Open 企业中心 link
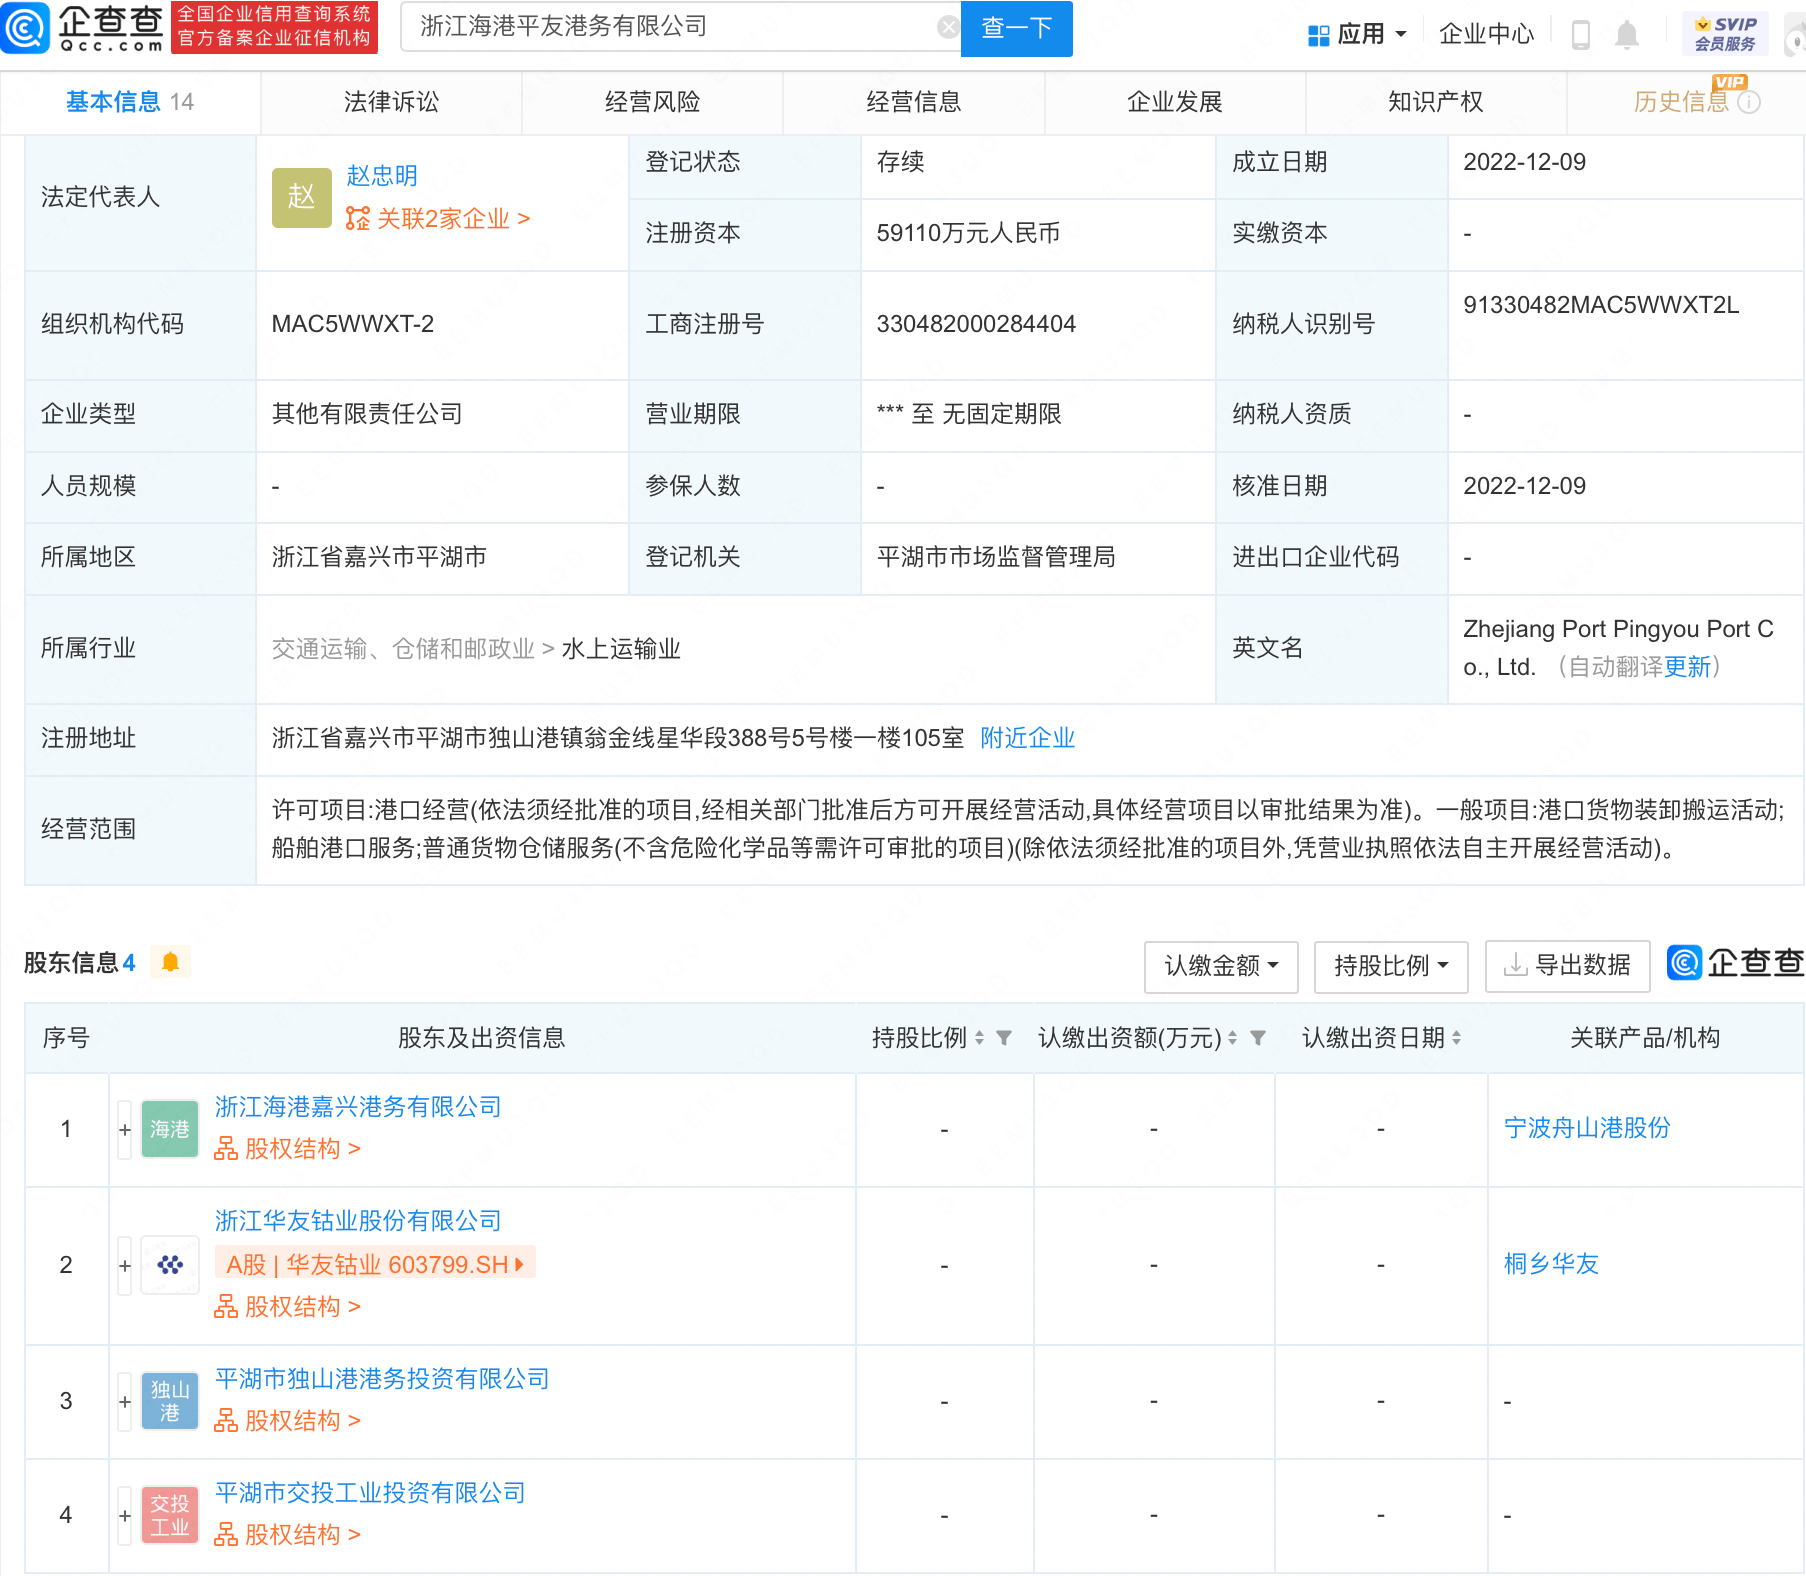This screenshot has width=1806, height=1576. pos(1486,35)
